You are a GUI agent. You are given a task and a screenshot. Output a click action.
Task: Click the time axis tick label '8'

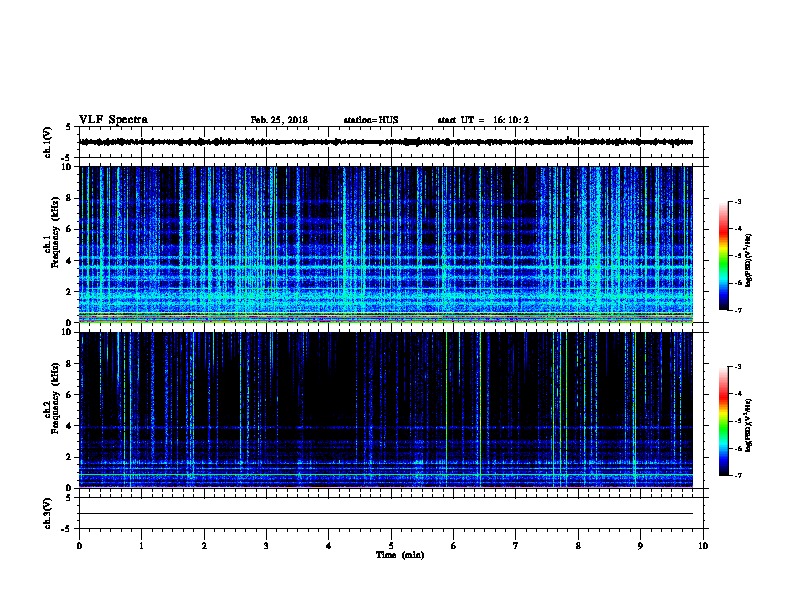click(x=578, y=546)
